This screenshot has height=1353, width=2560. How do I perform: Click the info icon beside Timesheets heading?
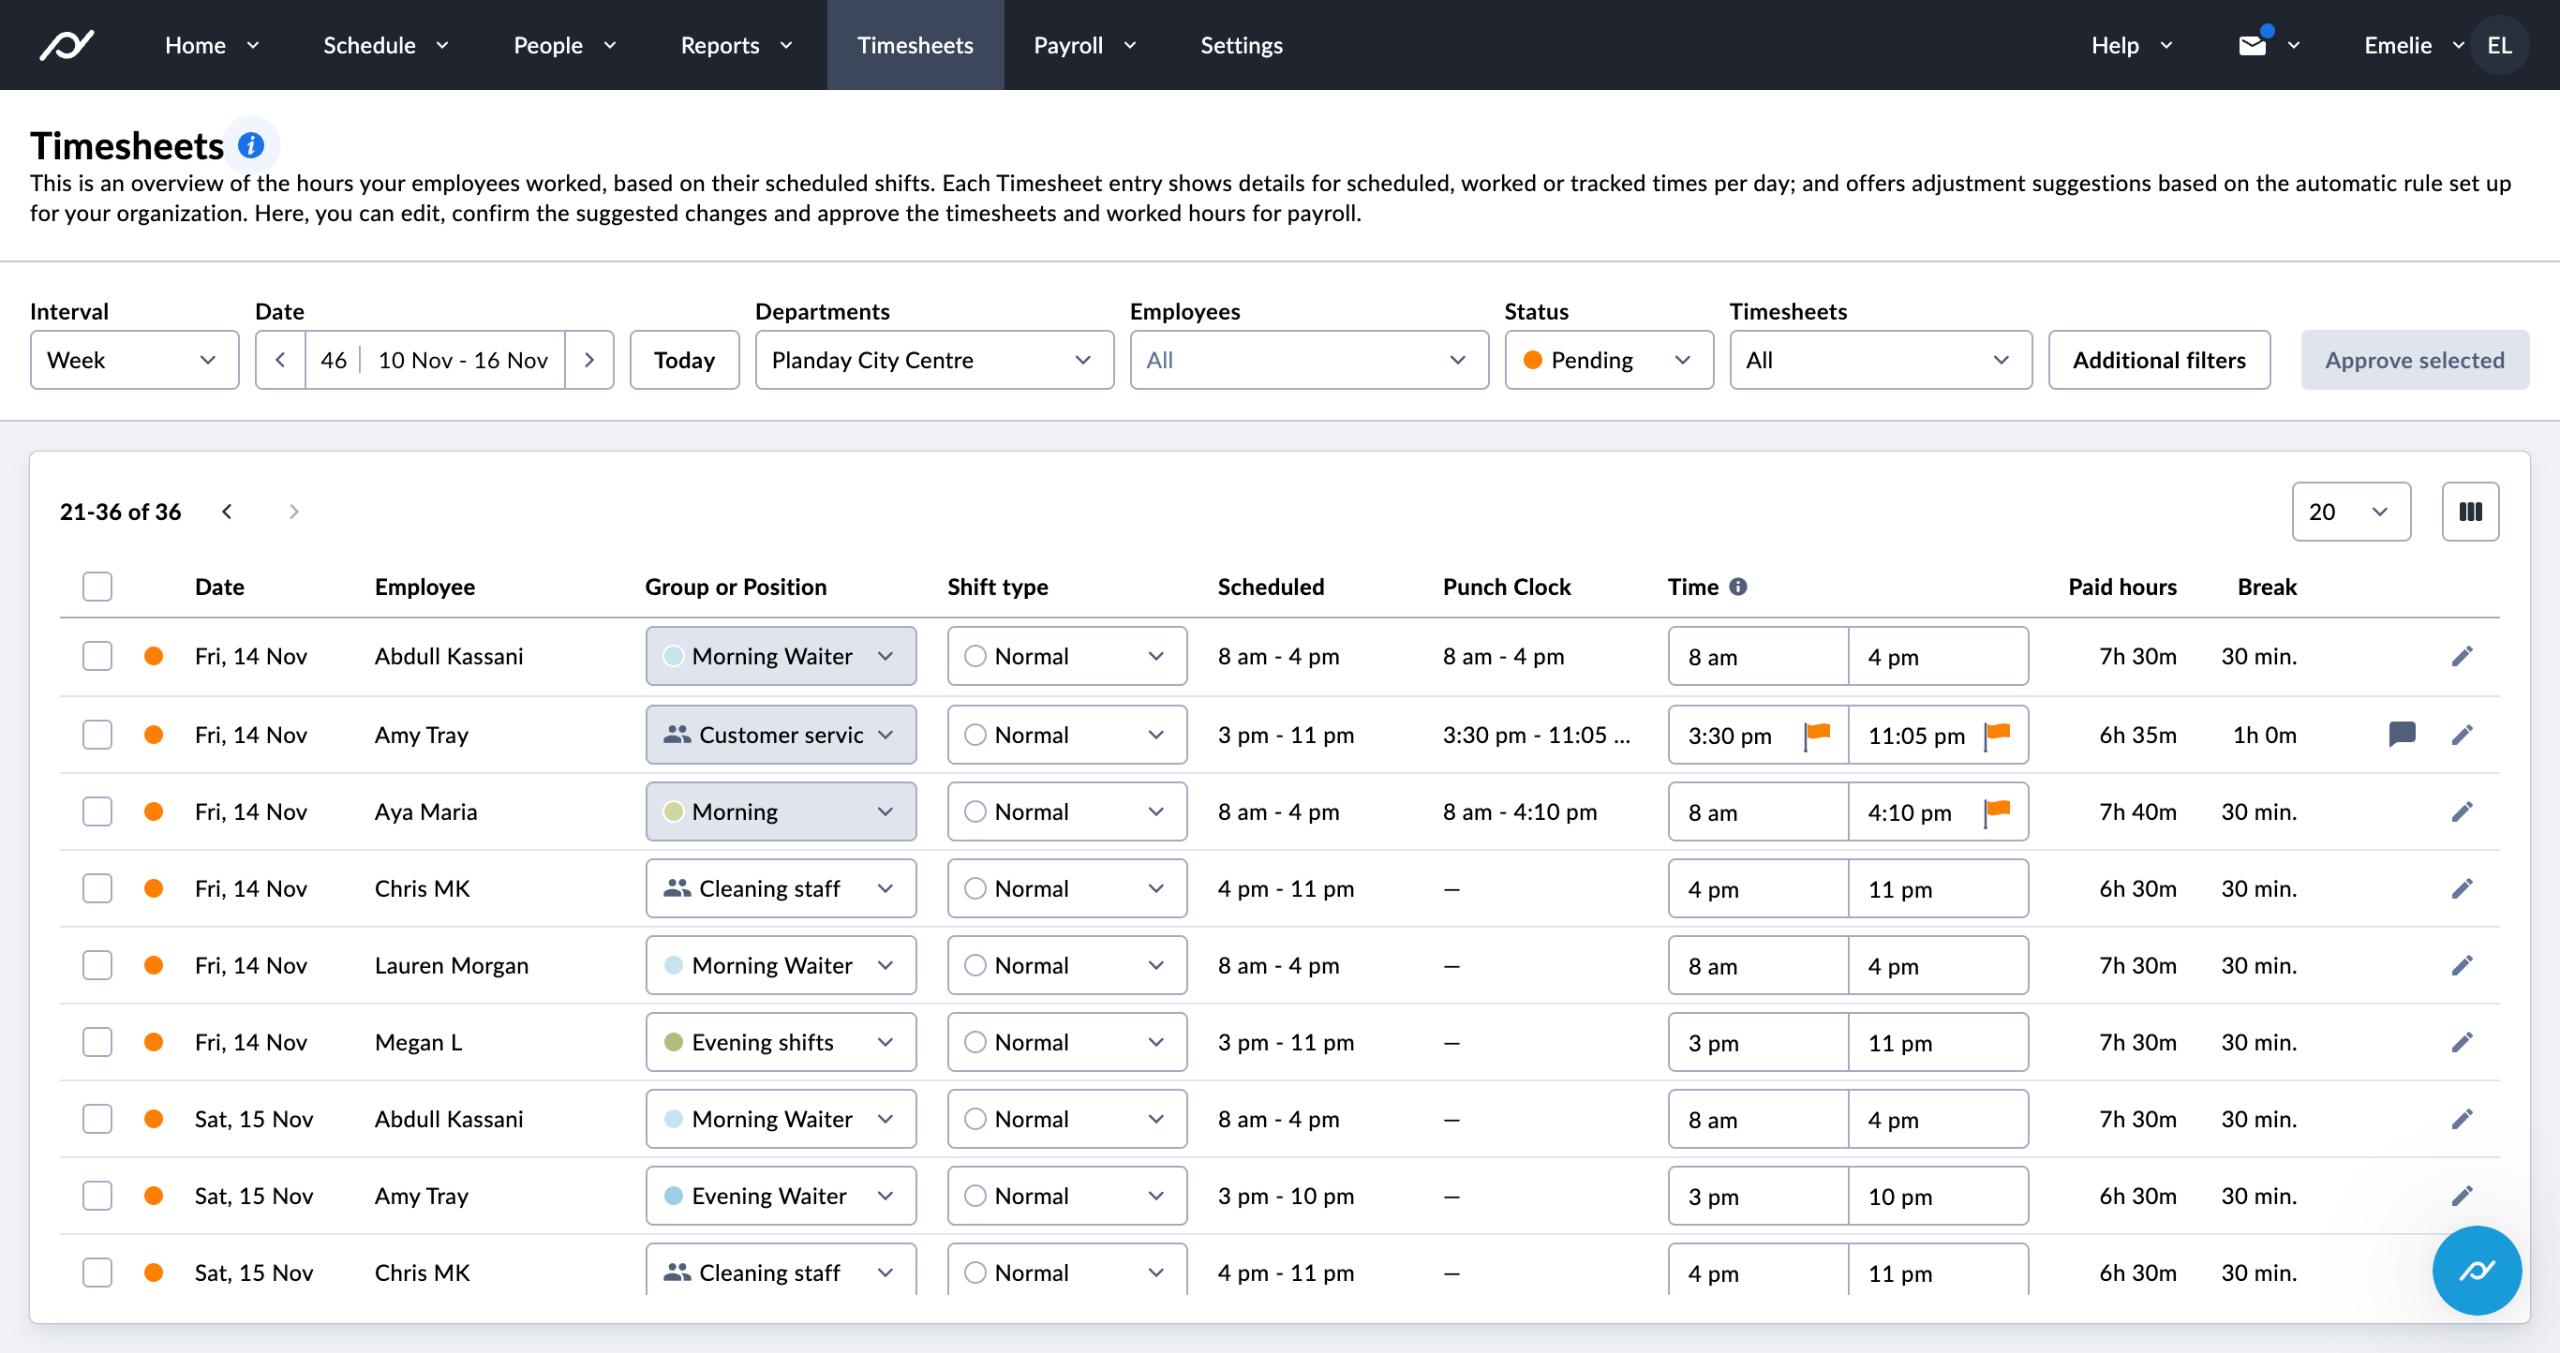[251, 145]
